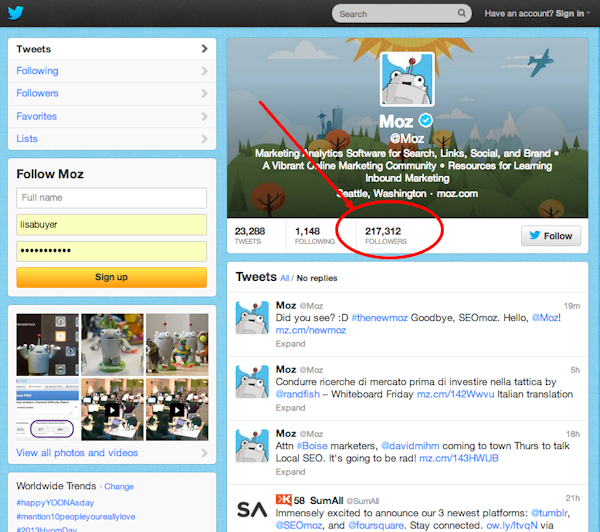
Task: Show All tweets filter
Action: pyautogui.click(x=284, y=278)
